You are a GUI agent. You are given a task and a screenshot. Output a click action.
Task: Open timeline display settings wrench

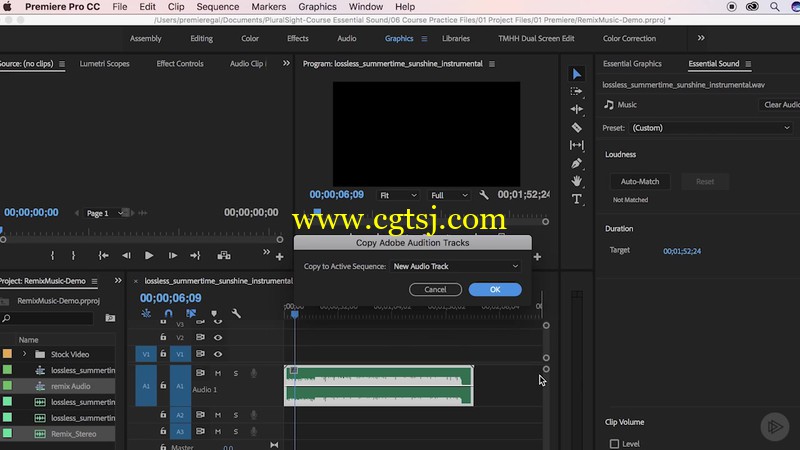(236, 313)
